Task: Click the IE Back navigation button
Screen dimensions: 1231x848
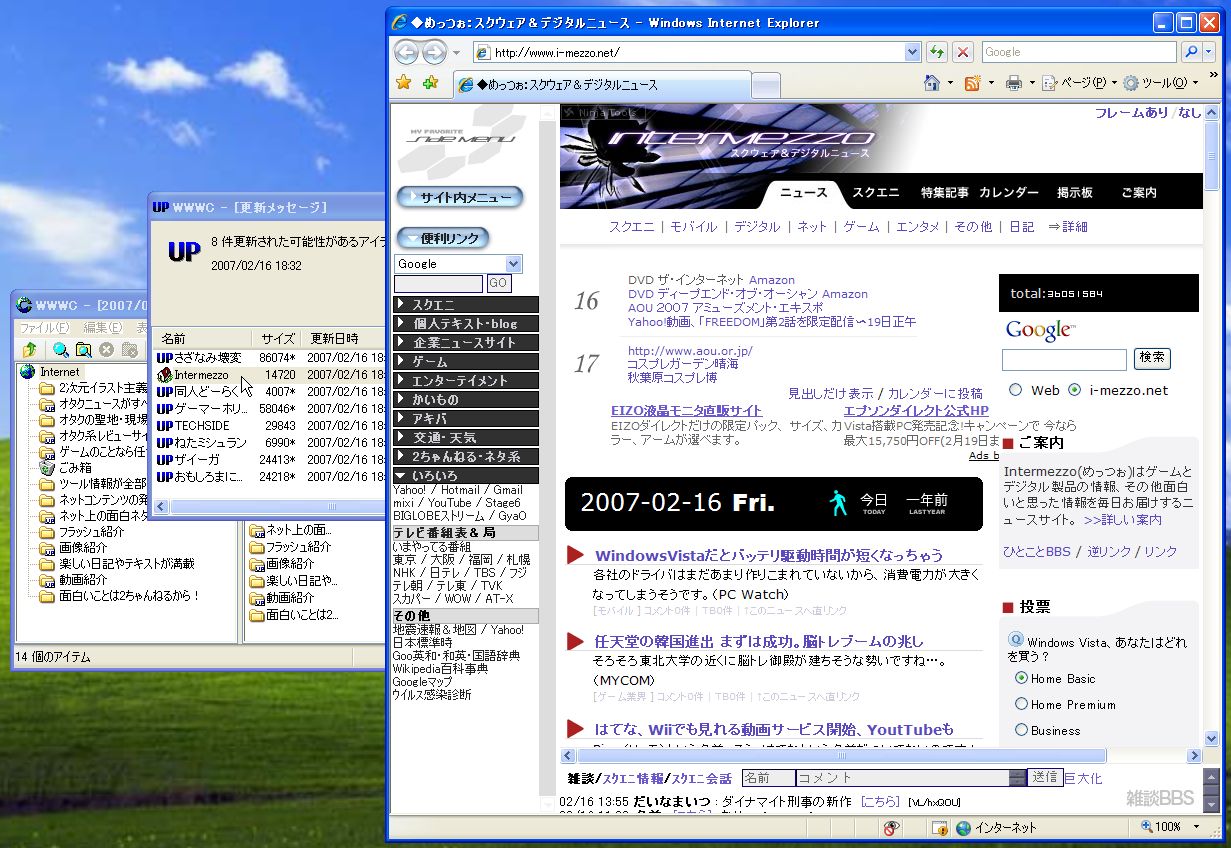Action: tap(407, 52)
